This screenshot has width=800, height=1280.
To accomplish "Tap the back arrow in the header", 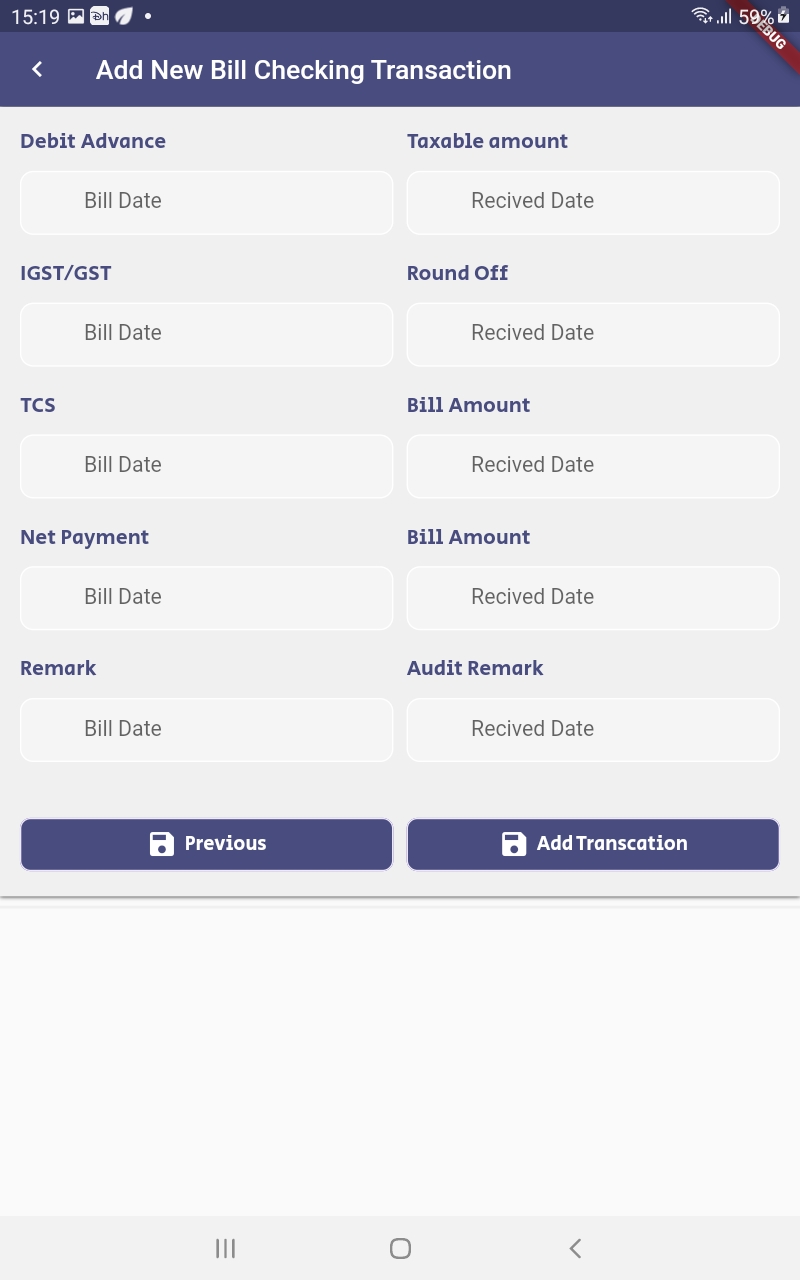I will pos(37,69).
